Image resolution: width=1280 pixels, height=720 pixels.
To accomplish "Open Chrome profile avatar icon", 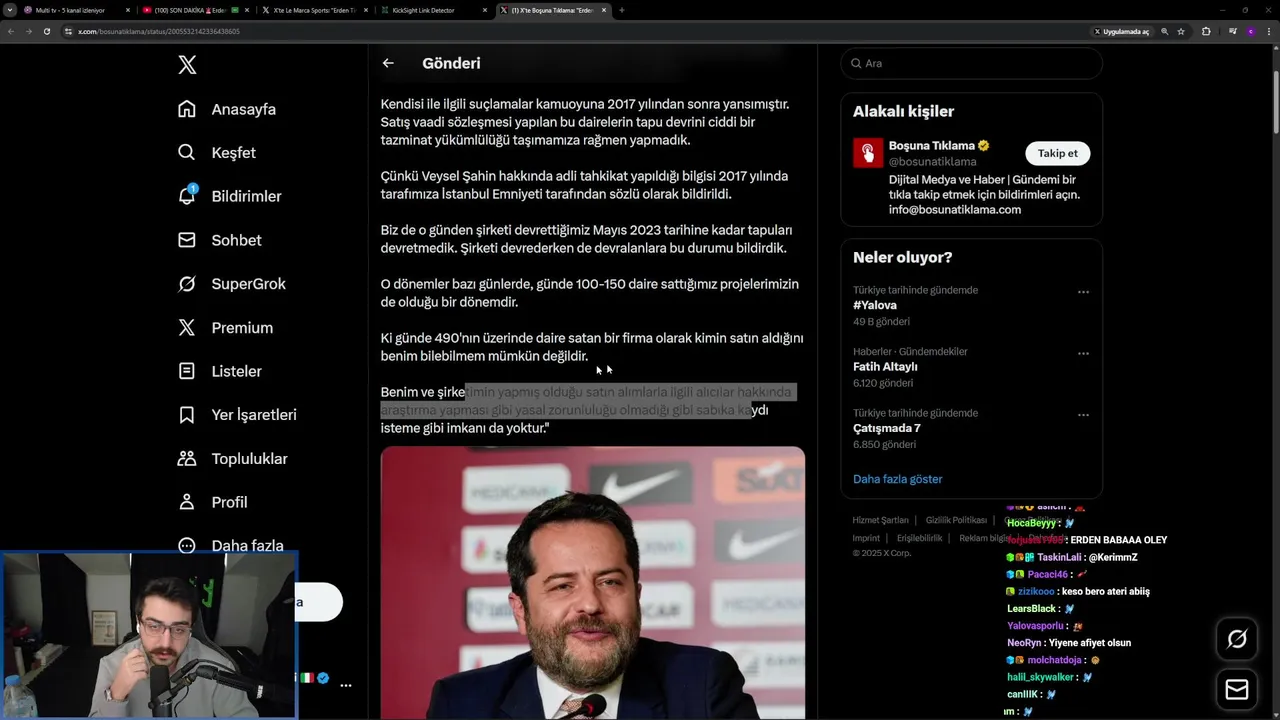I will 1250,31.
